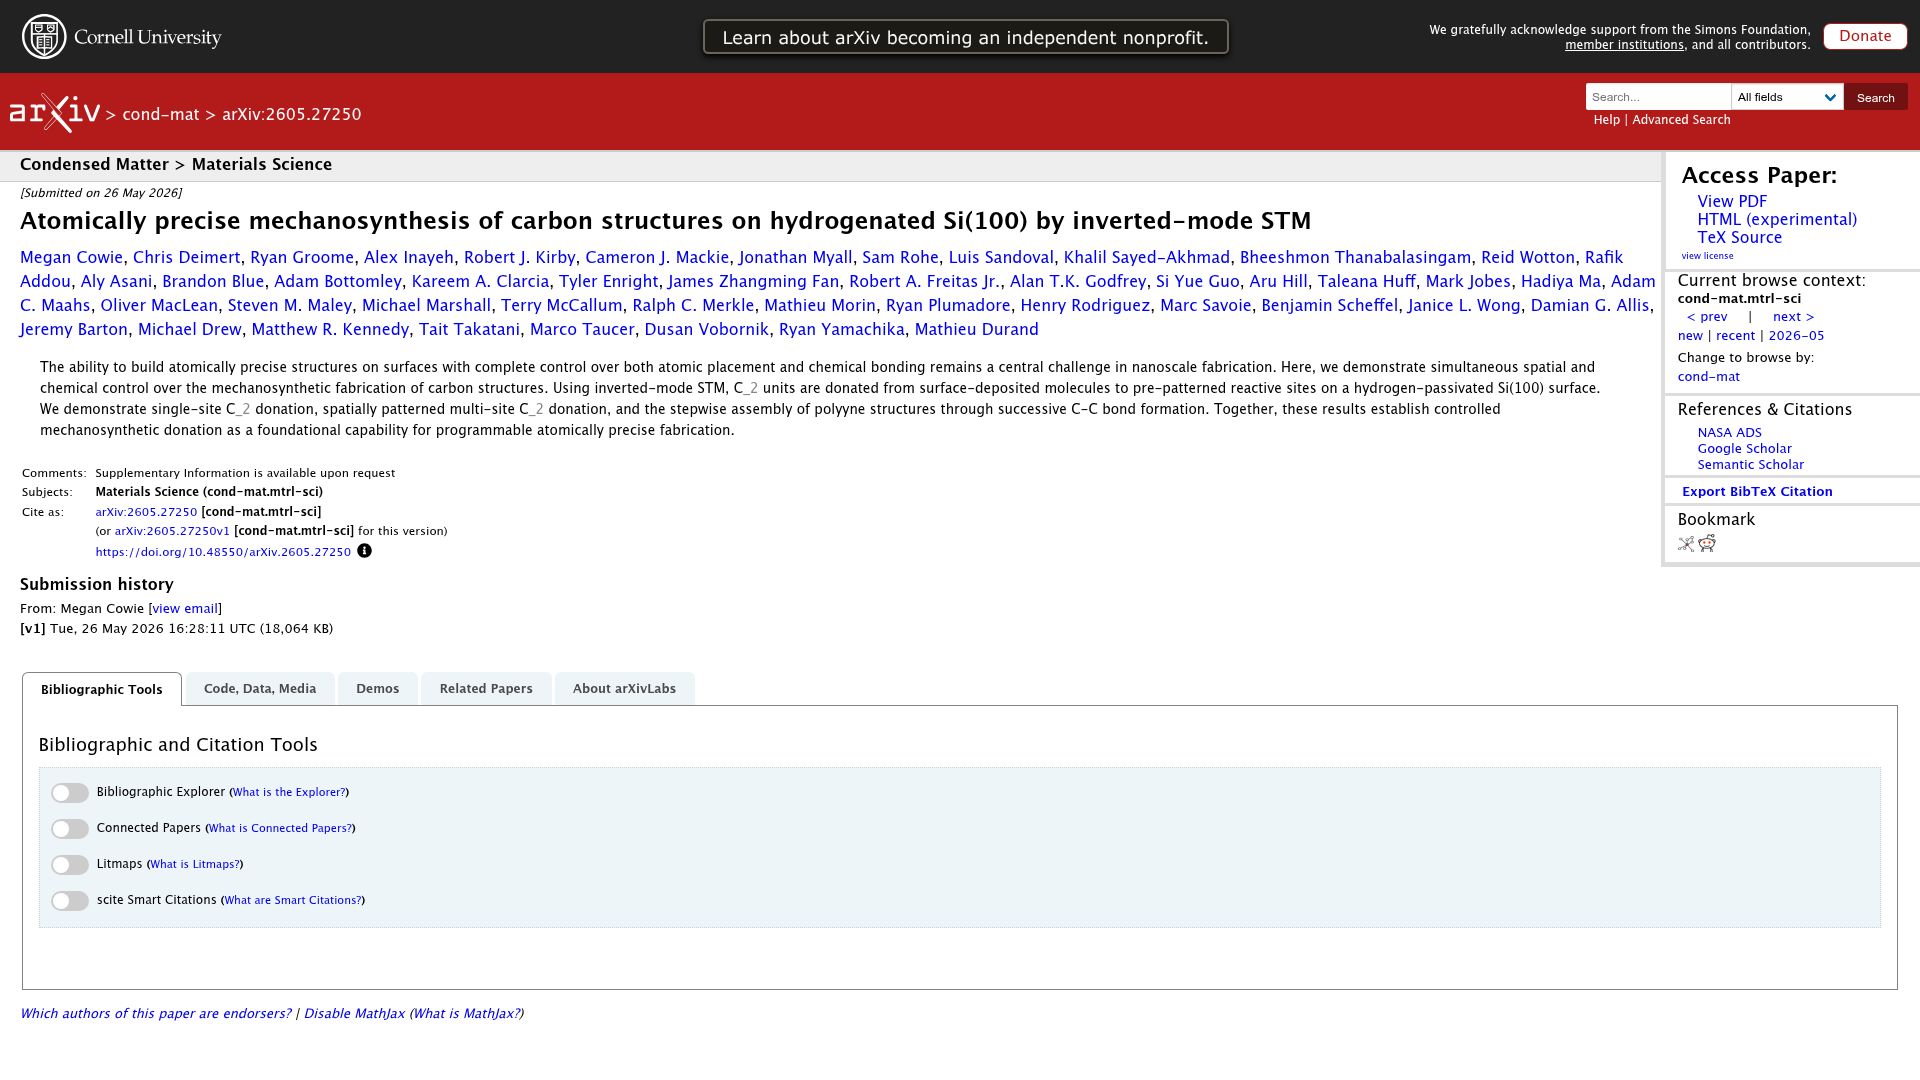
Task: Open the About arXivLabs tab
Action: pyautogui.click(x=624, y=688)
